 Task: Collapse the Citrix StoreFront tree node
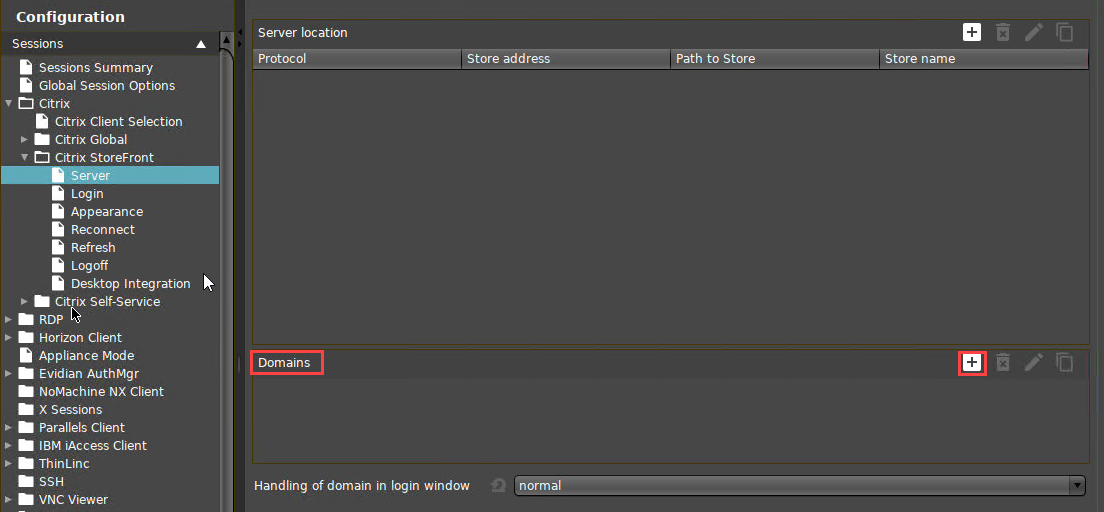(25, 158)
